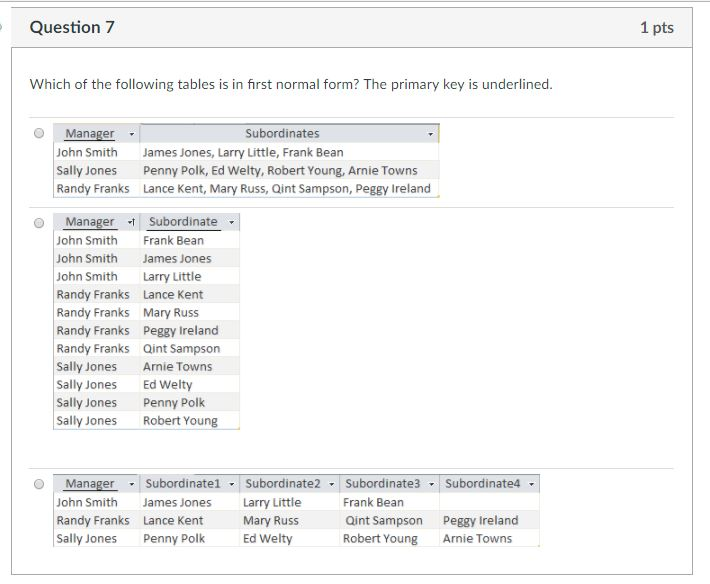Select the Peggy Ireland cell under Subordinate4
Screen dimensions: 710x584
pos(481,520)
